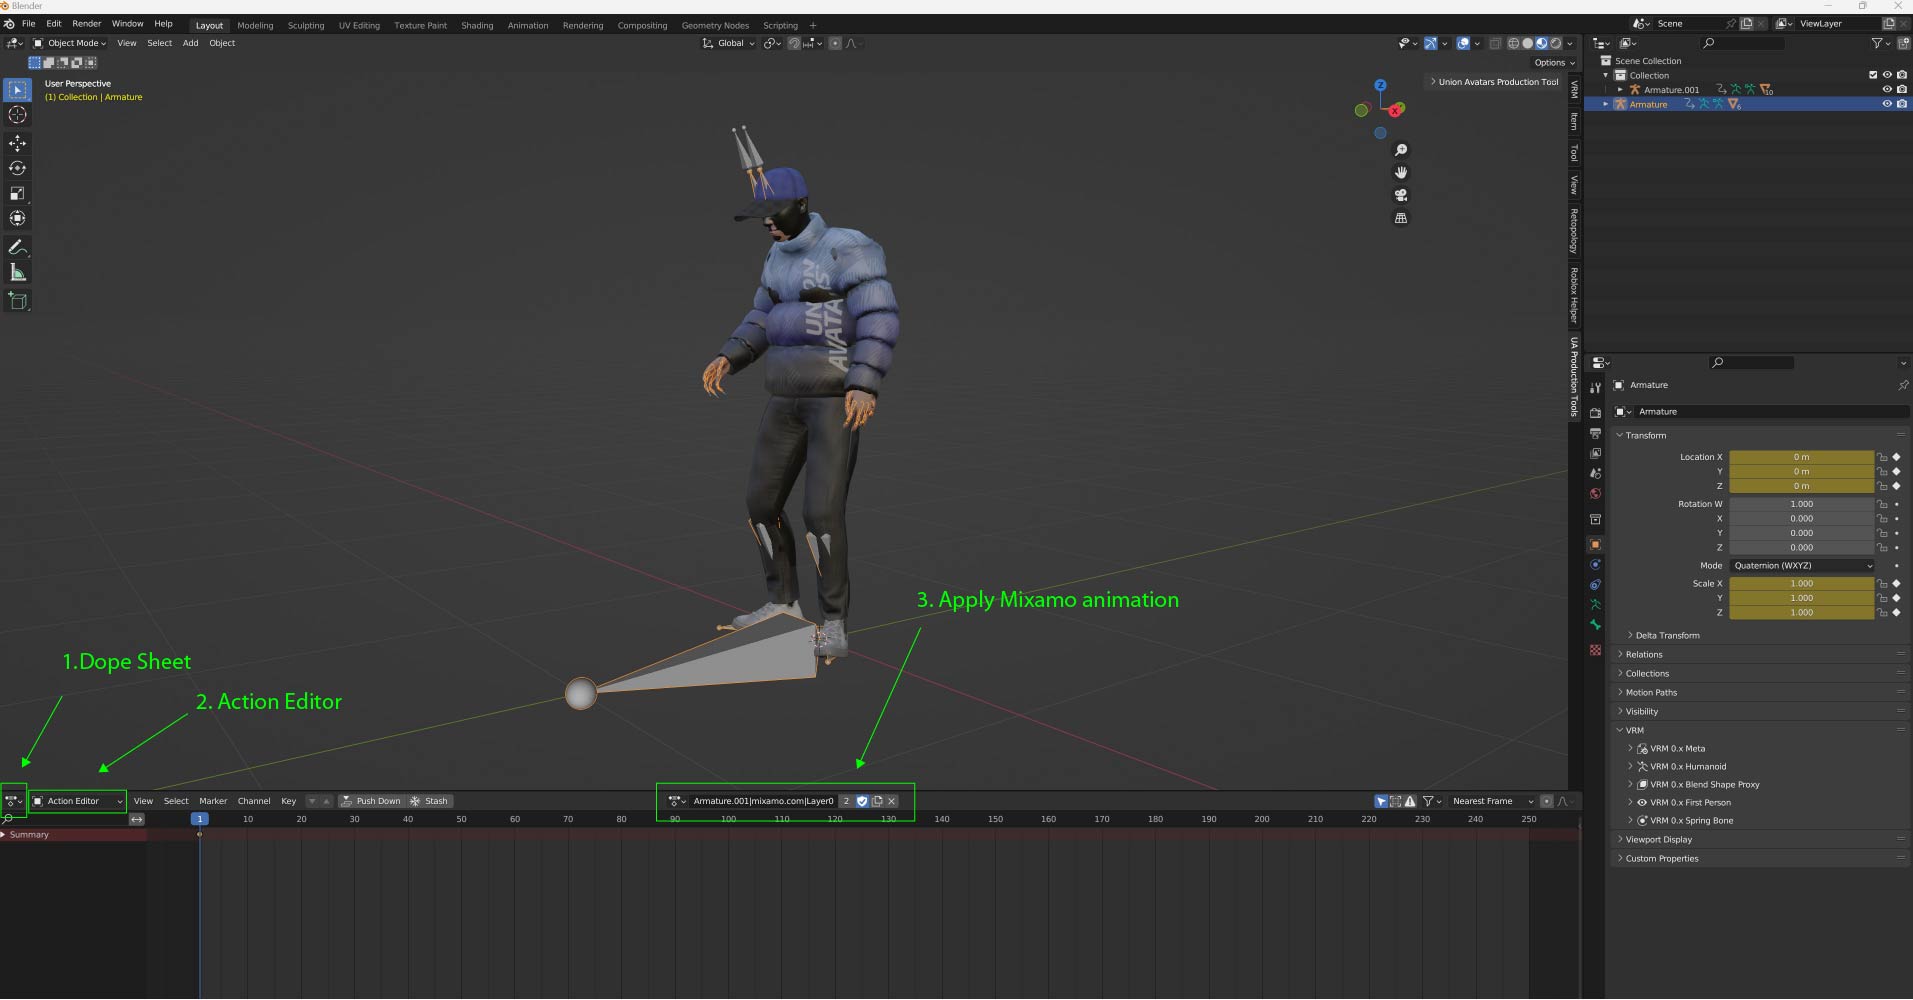1913x1000 pixels.
Task: Click the Location X value field
Action: tap(1801, 457)
